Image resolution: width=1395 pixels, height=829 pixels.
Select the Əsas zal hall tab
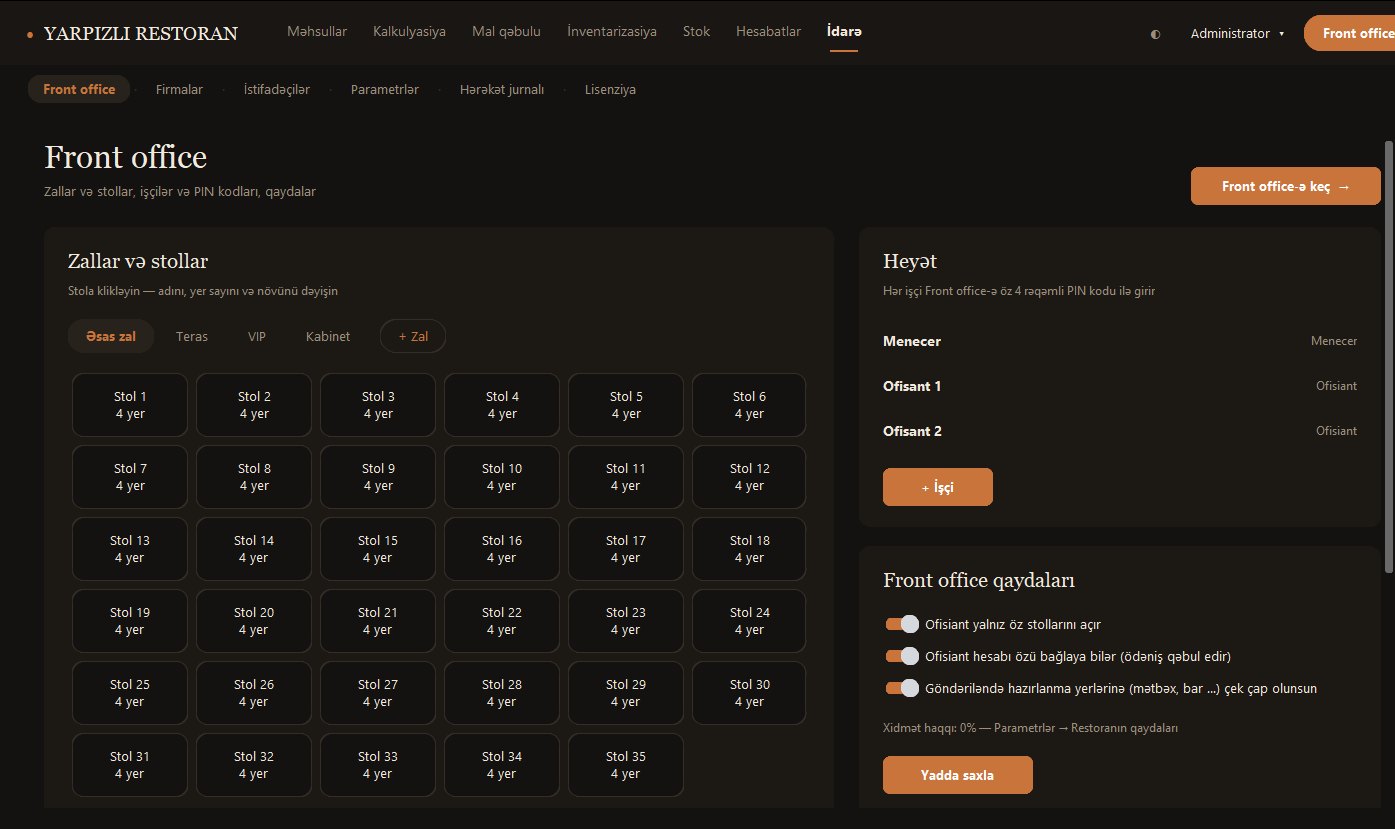[111, 337]
